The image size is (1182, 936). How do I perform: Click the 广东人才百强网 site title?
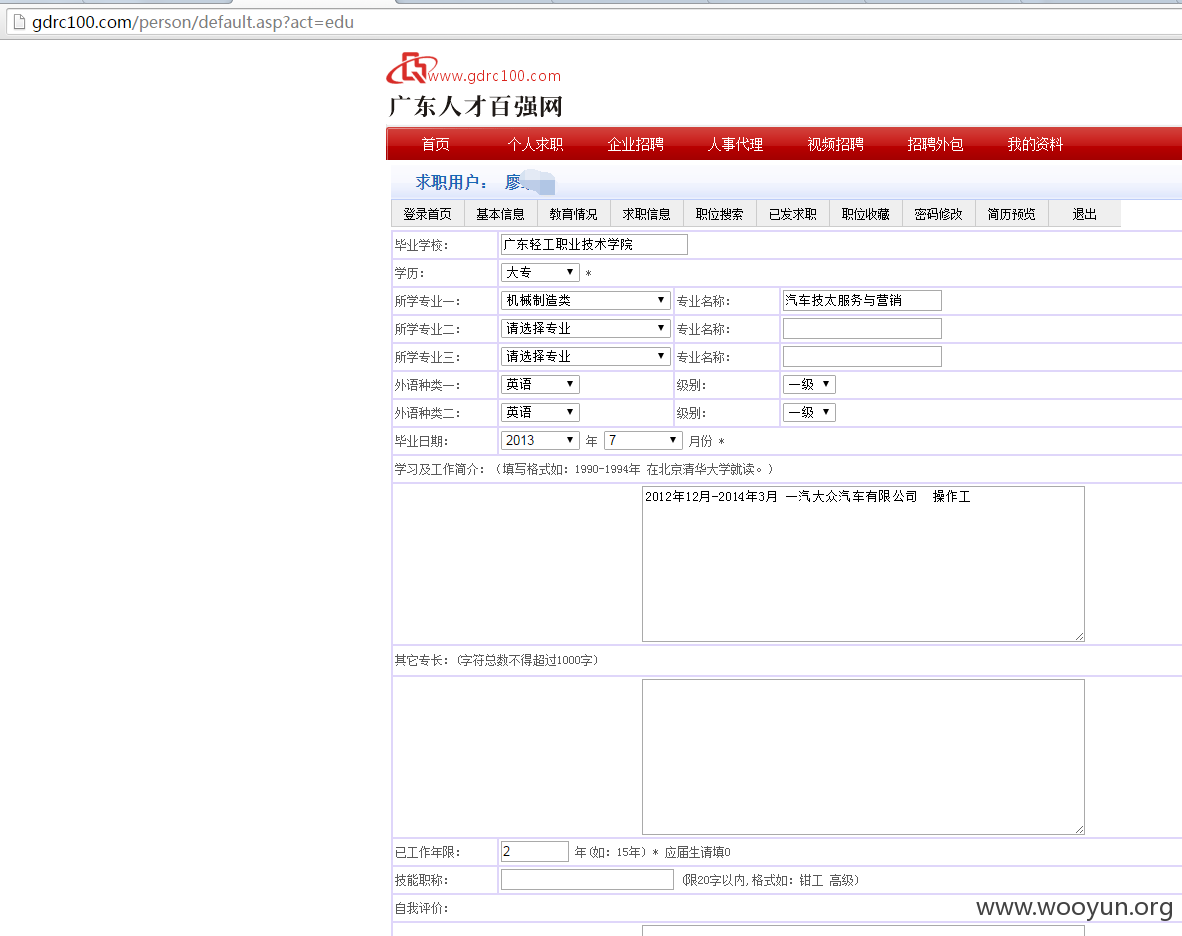[476, 106]
